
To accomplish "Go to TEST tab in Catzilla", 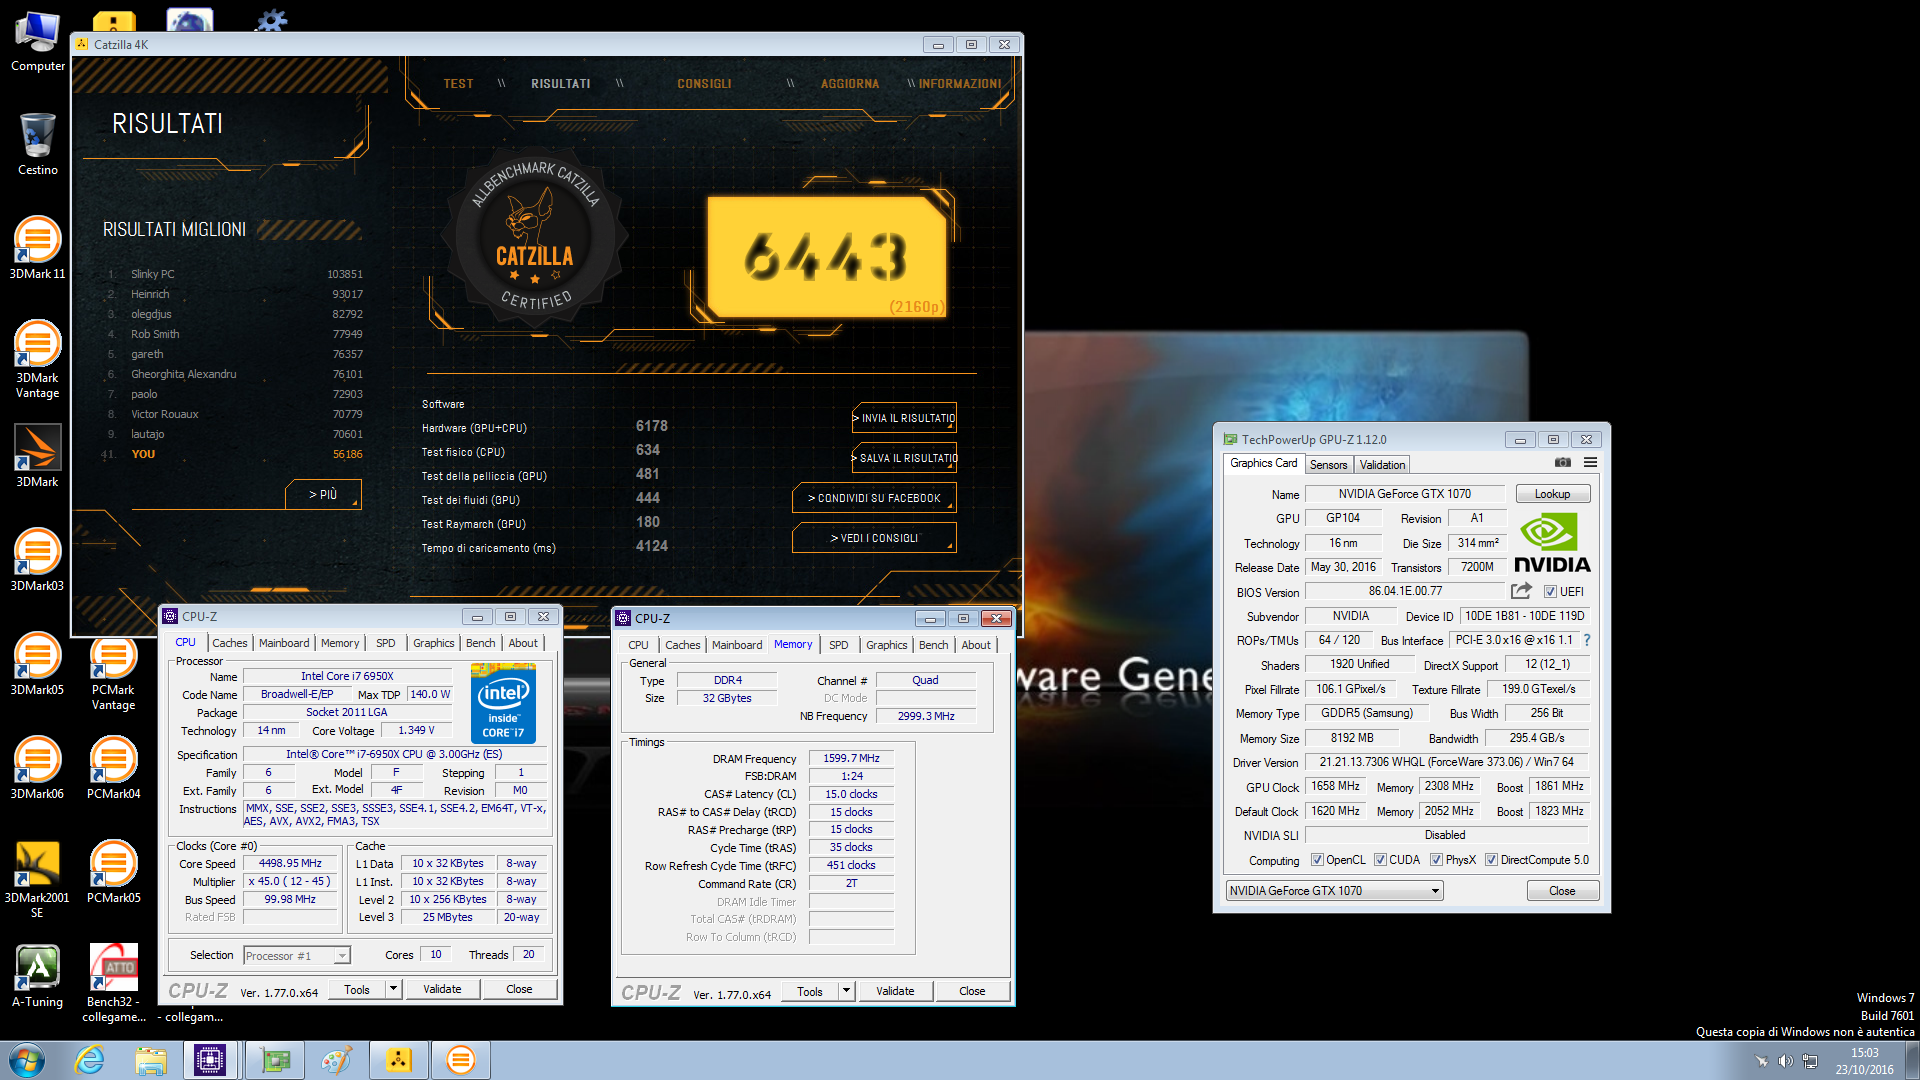I will pos(458,84).
